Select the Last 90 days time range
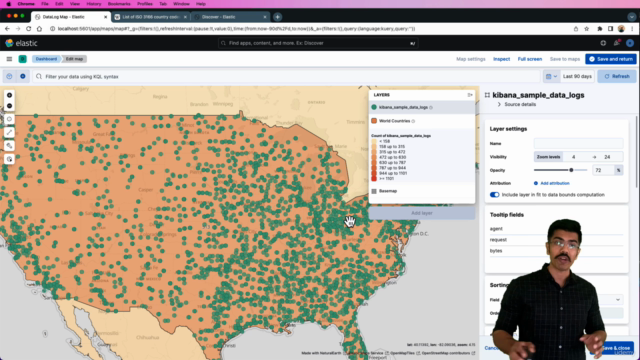This screenshot has width=640, height=360. (577, 76)
